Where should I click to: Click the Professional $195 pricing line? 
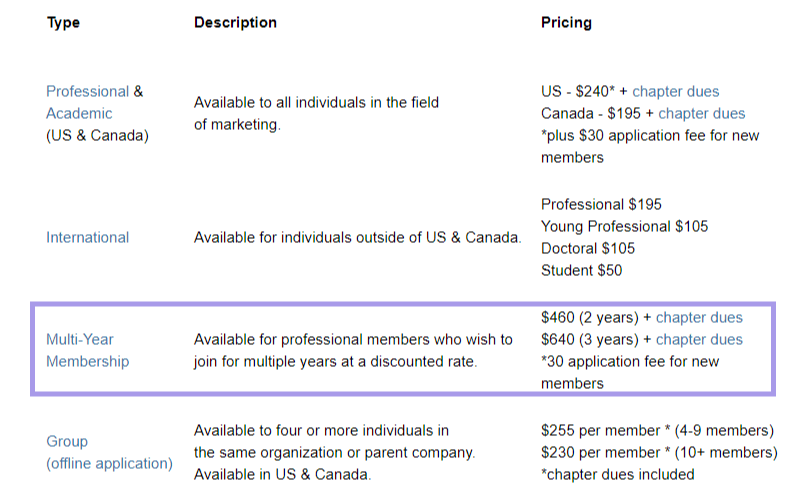click(x=601, y=204)
